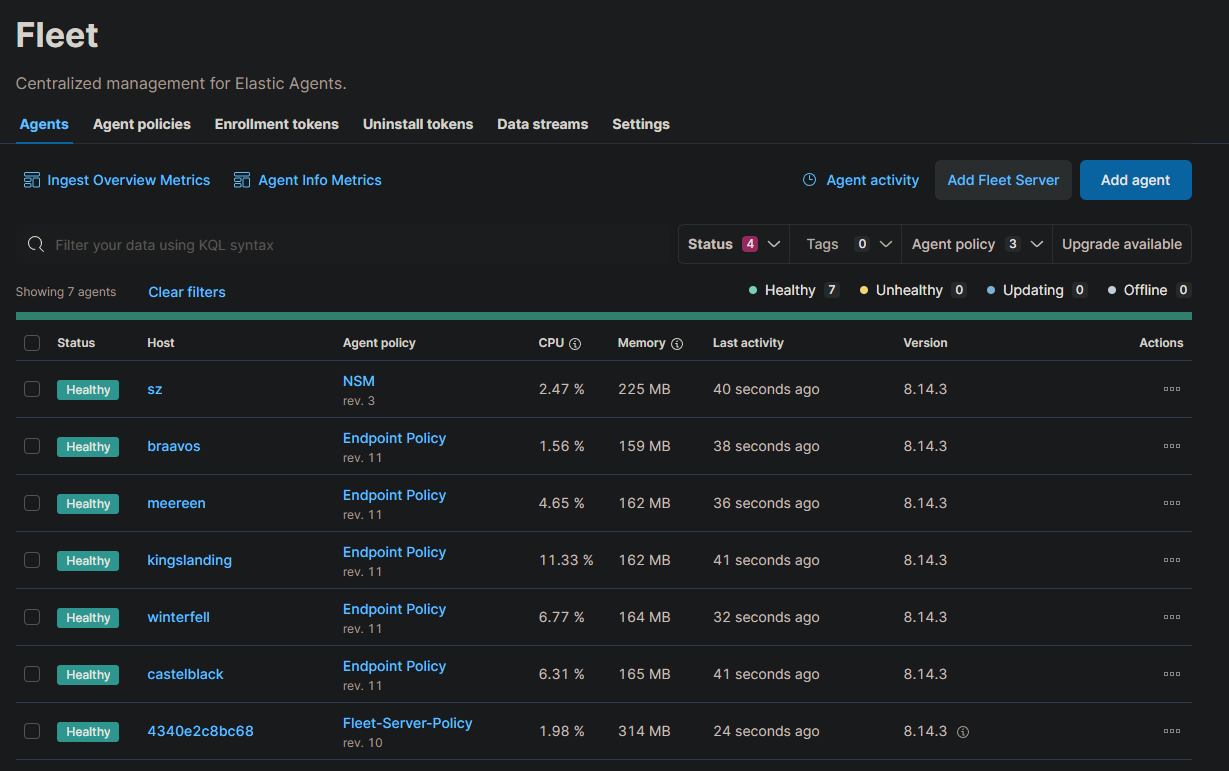Check the winterfell agent row checkbox

32,617
